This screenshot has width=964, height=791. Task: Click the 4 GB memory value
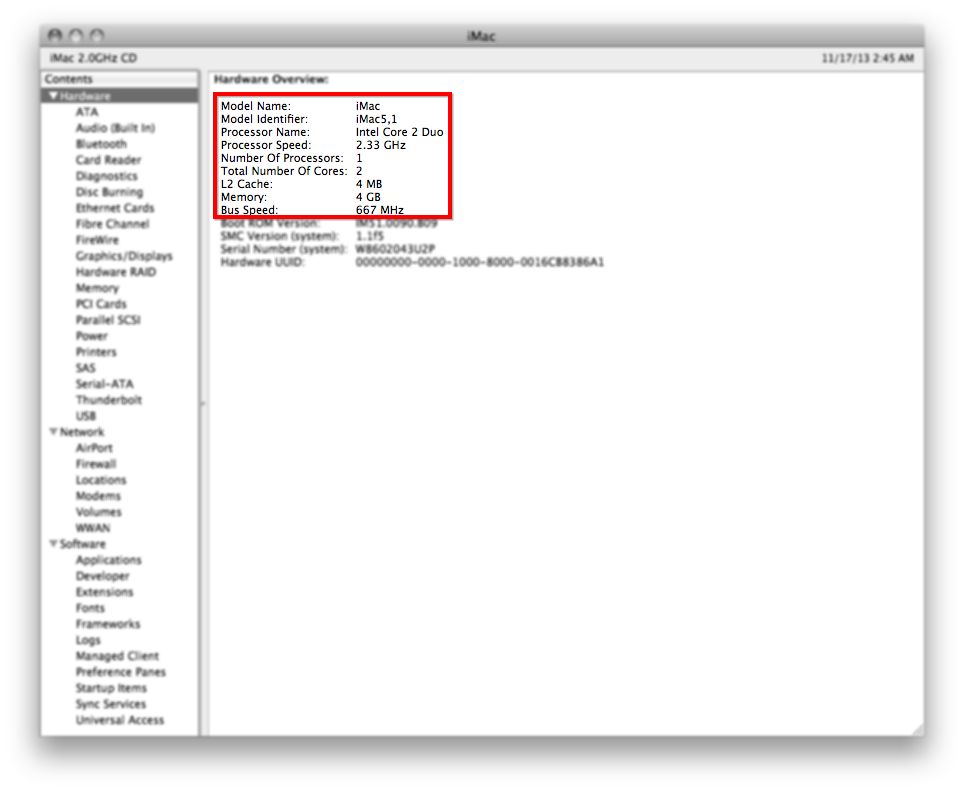point(368,197)
